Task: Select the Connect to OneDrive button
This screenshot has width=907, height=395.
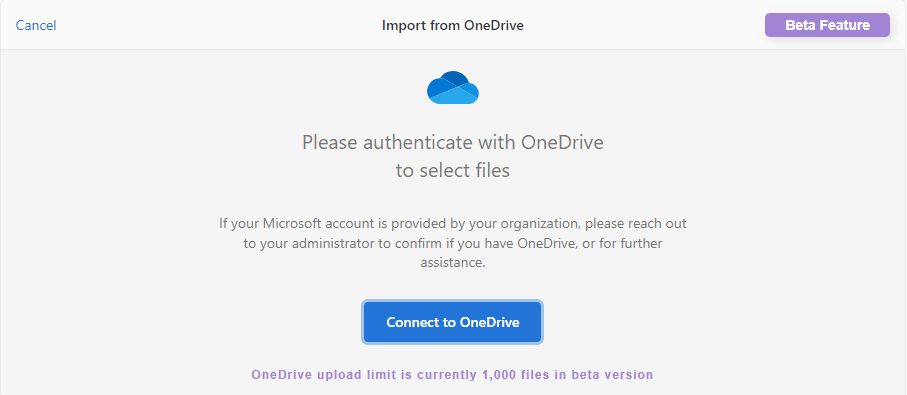Action: coord(452,322)
